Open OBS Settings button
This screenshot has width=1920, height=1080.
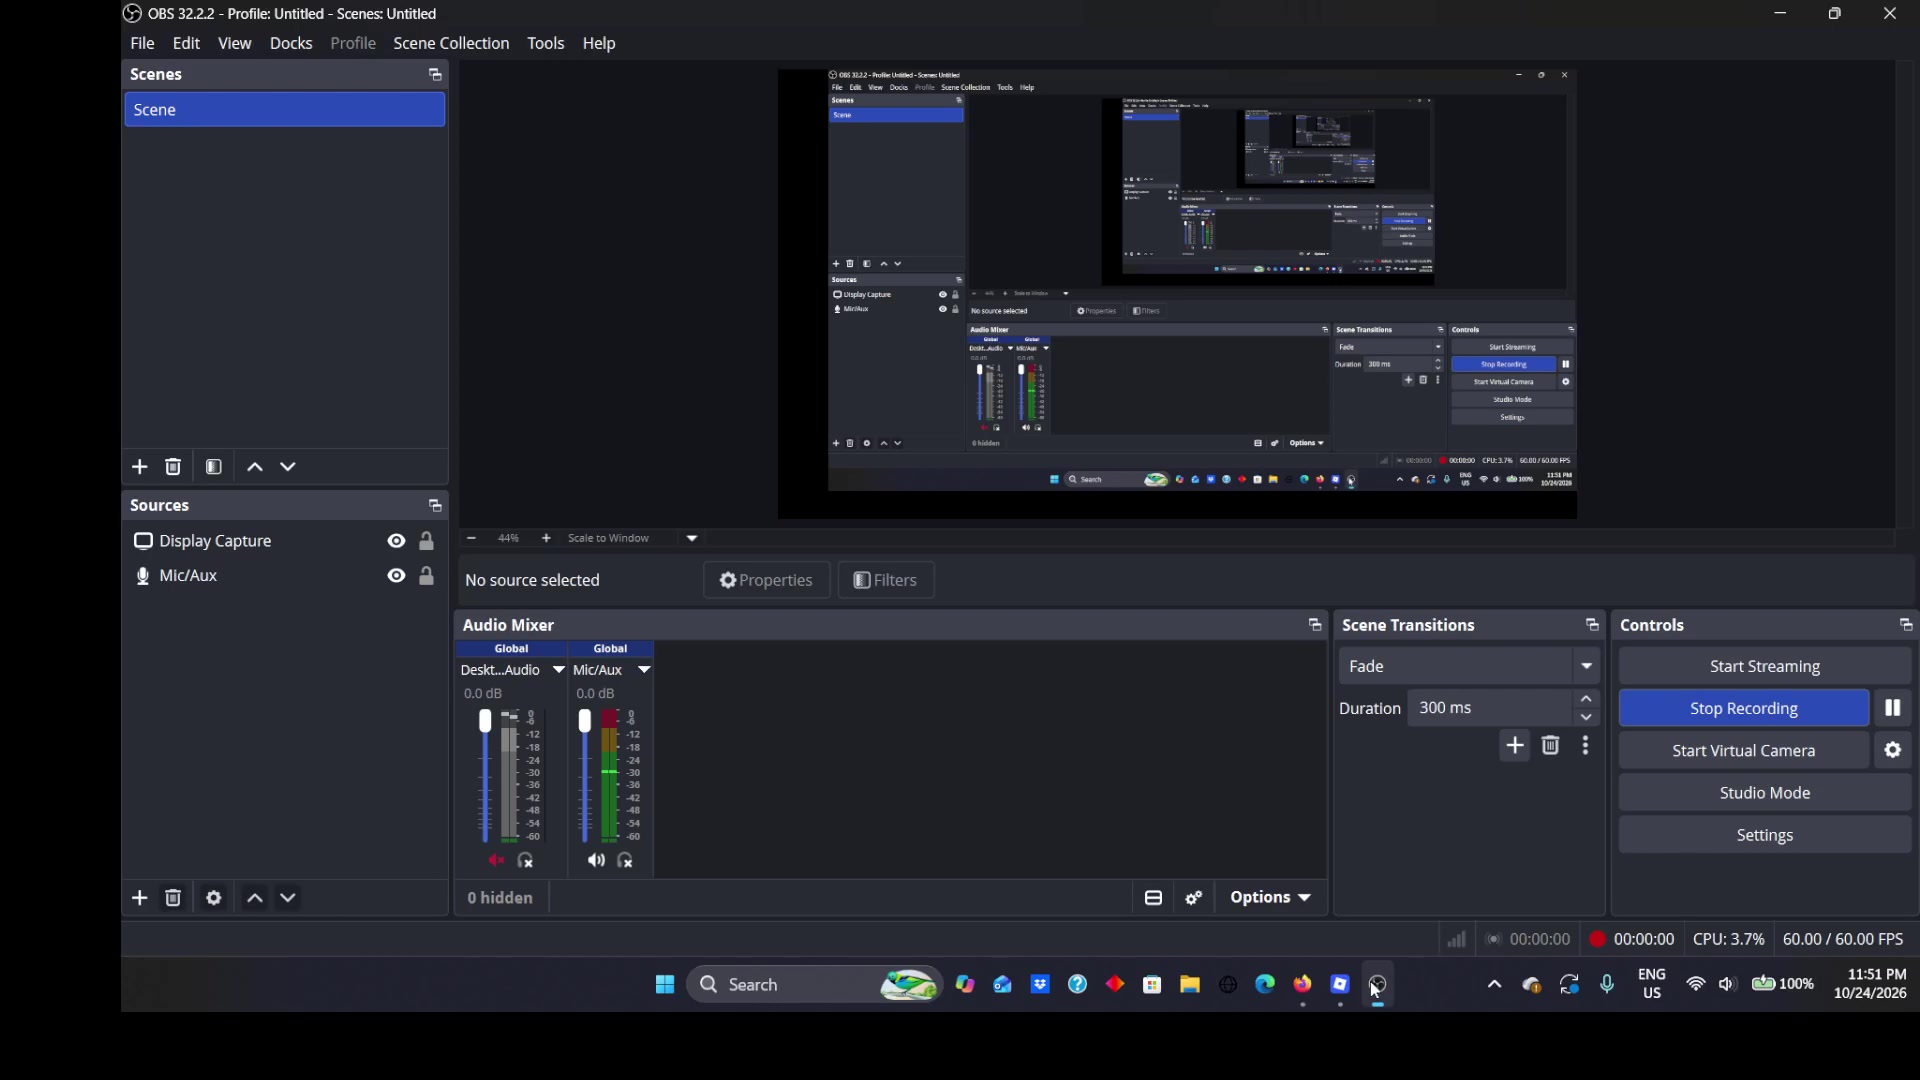click(x=1765, y=836)
